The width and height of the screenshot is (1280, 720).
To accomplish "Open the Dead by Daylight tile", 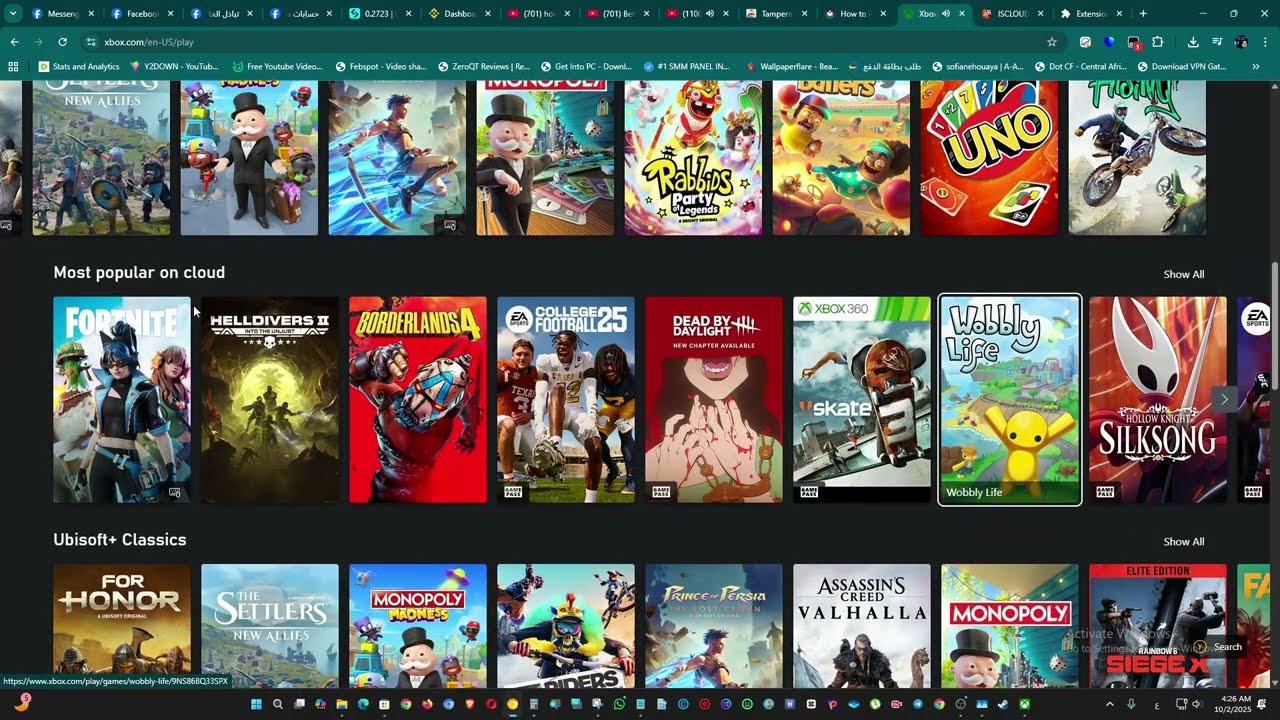I will click(x=714, y=399).
